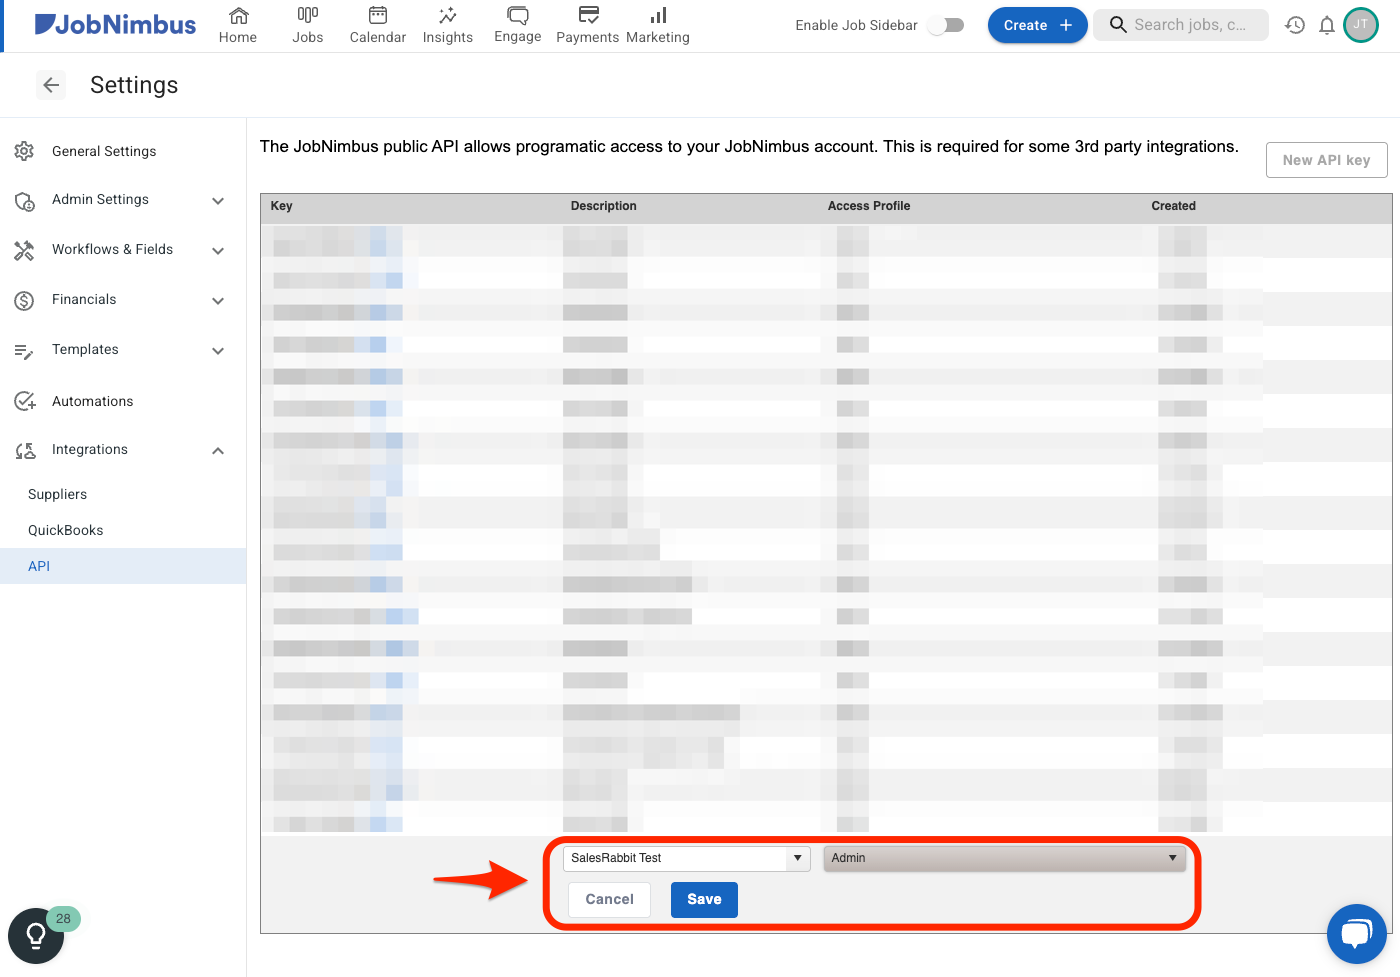Open the Admin access profile dropdown
The image size is (1400, 977).
click(x=1004, y=858)
